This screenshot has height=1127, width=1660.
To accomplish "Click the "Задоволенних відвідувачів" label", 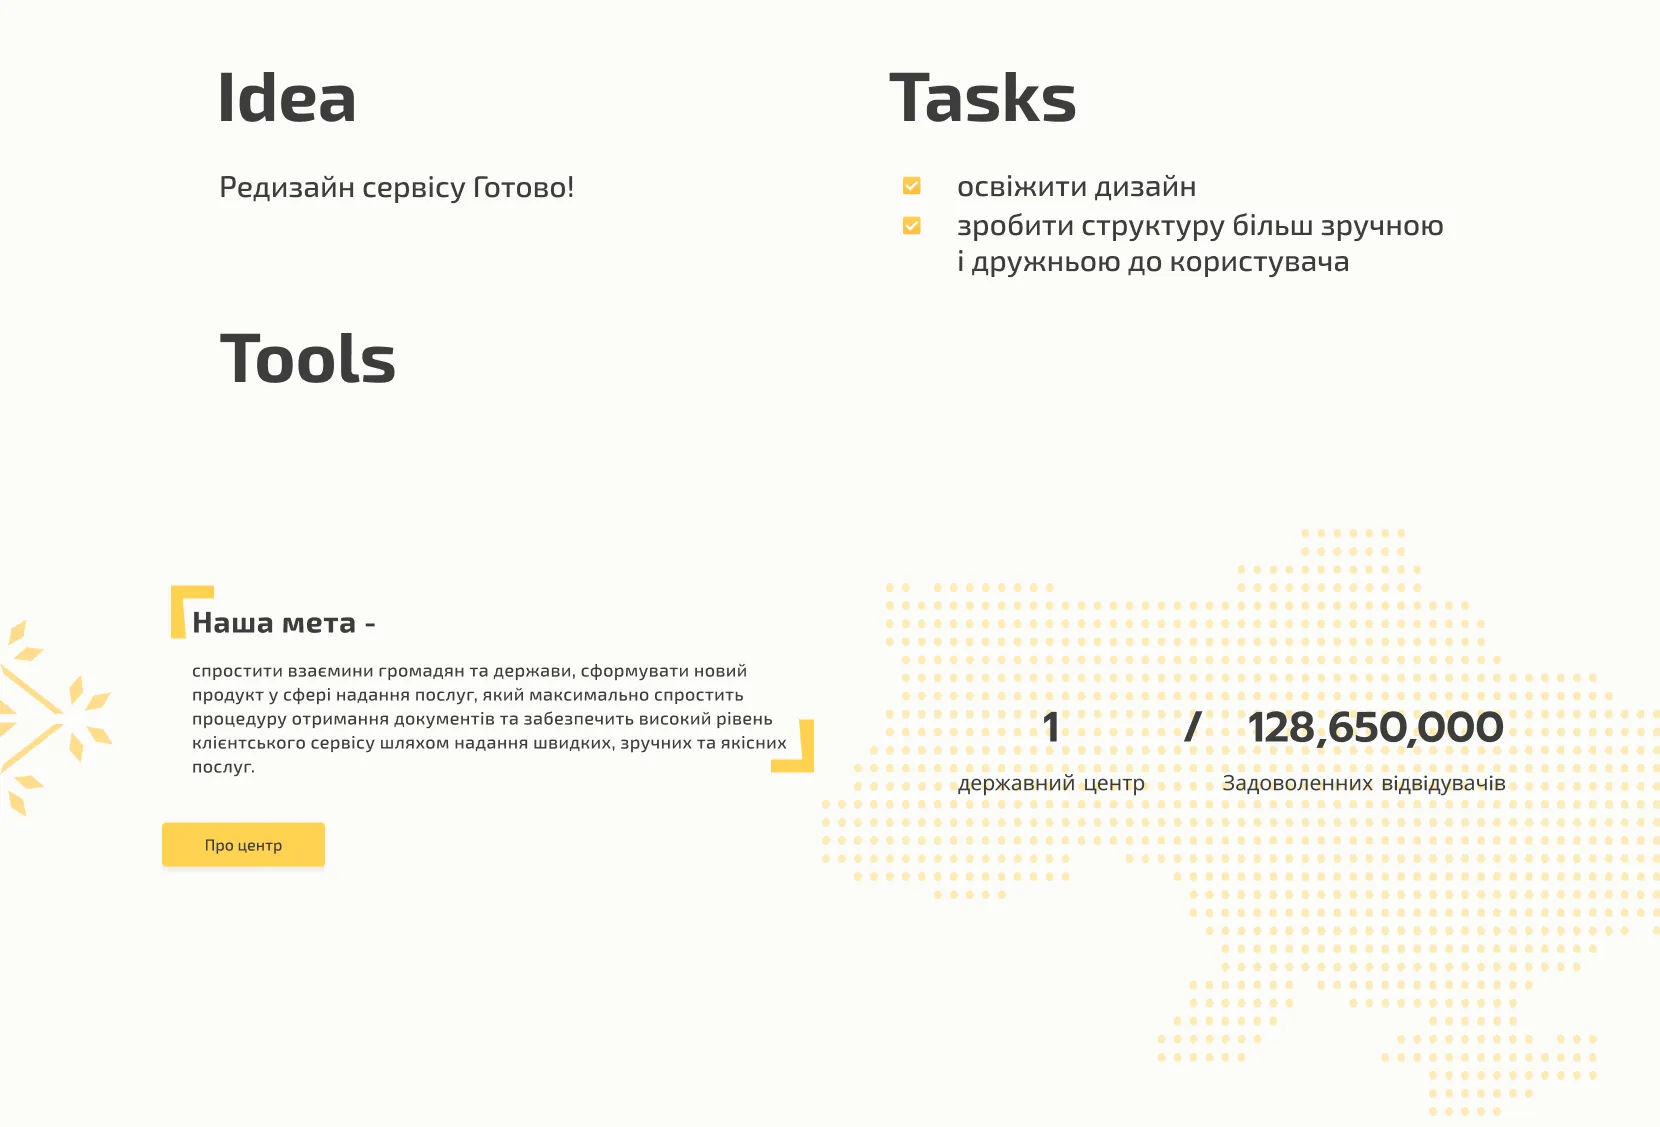I will point(1364,783).
